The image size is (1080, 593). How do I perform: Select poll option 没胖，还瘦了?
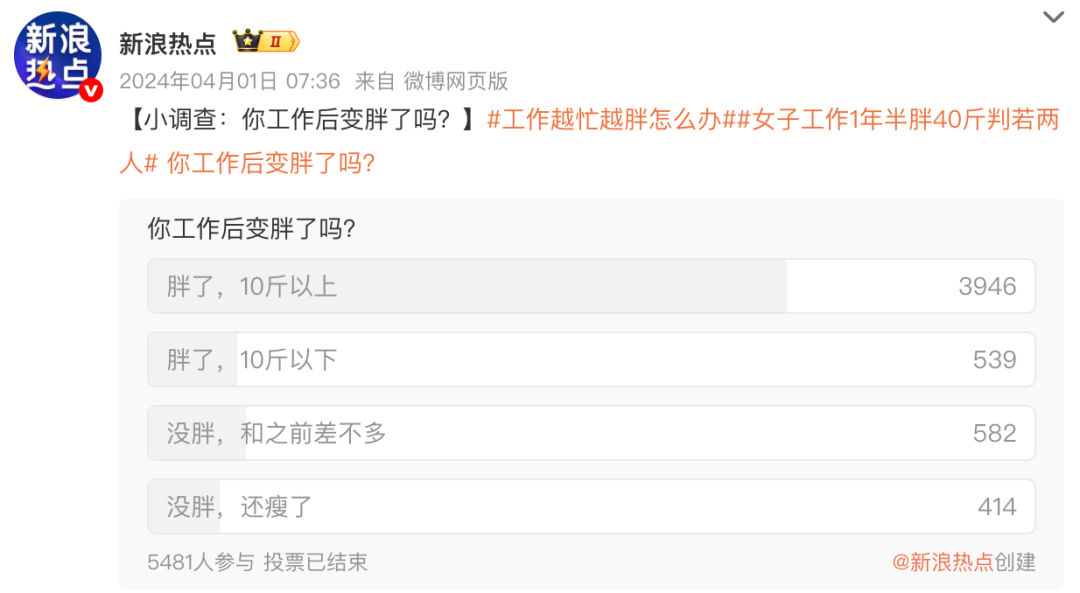click(x=591, y=507)
